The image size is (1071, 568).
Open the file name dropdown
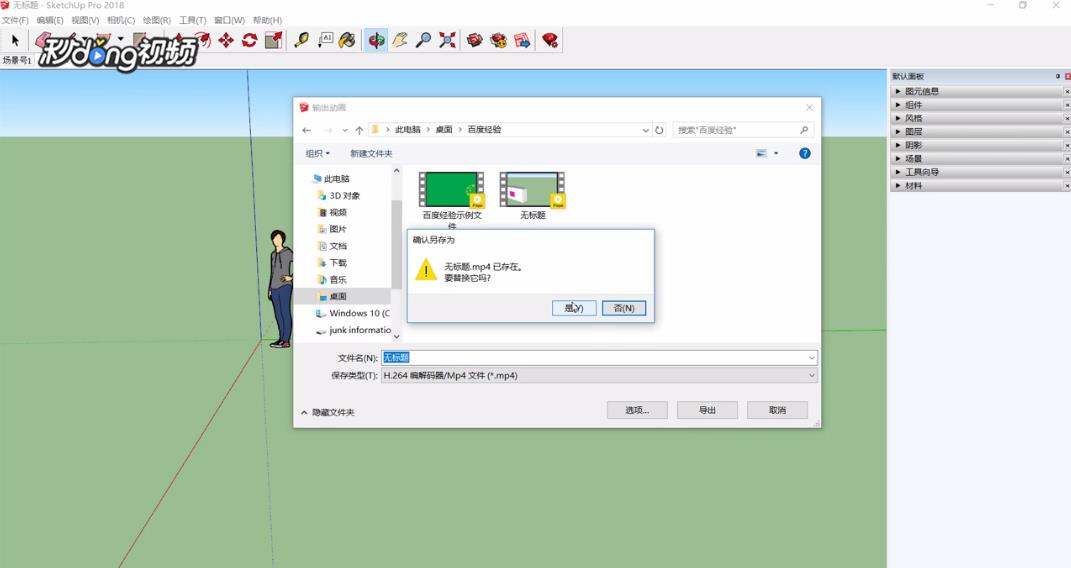click(x=811, y=358)
